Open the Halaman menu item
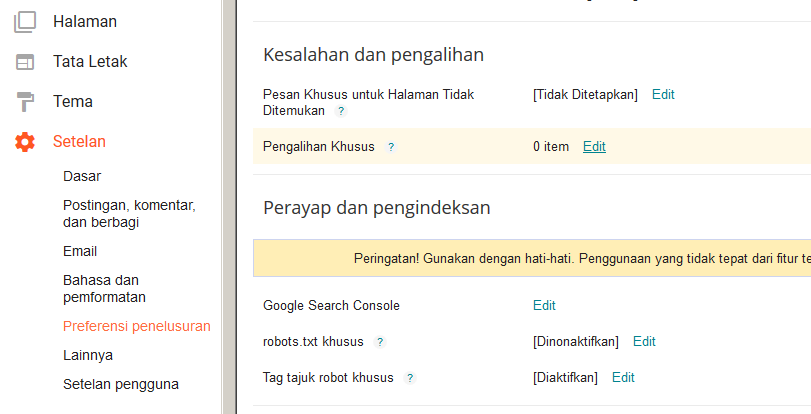 tap(85, 22)
